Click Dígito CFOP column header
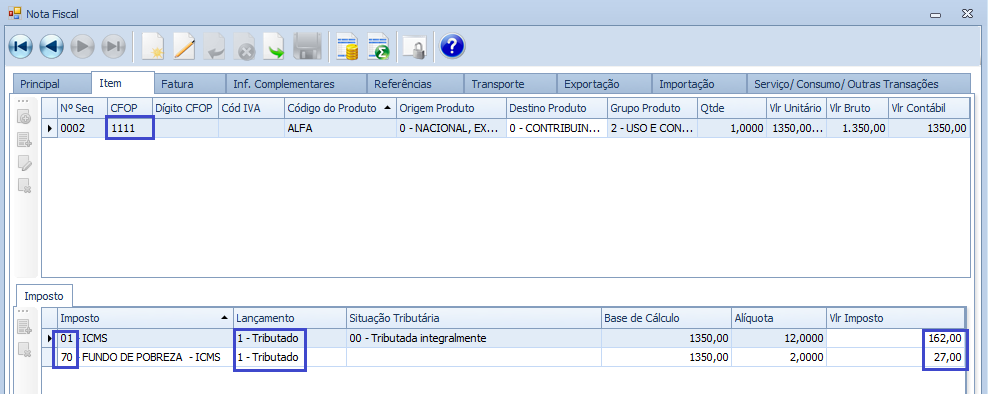 tap(185, 108)
